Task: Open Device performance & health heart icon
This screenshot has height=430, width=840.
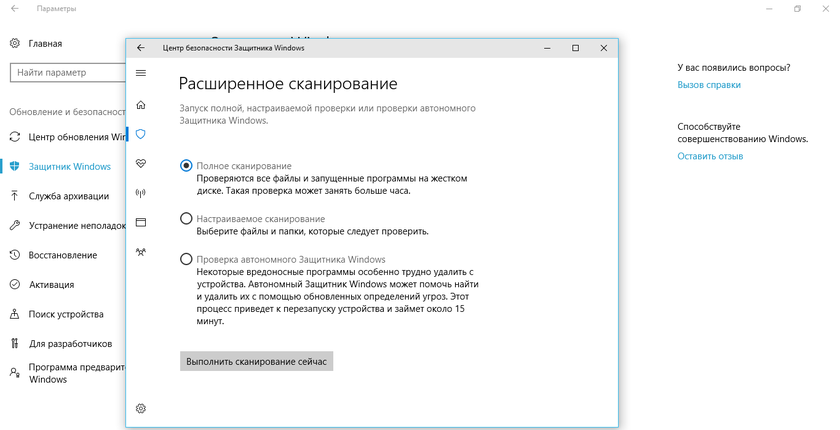Action: click(141, 163)
